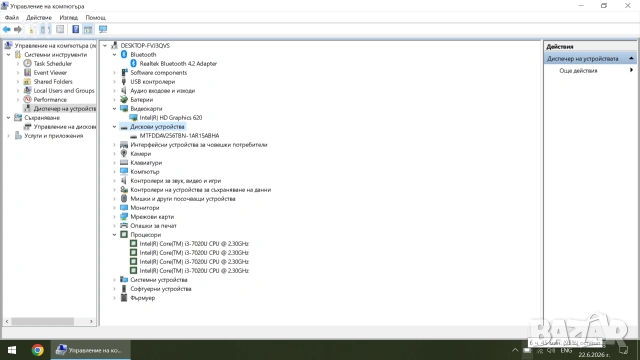Expand Услуги и приложения in left tree
Screen dimensions: 640x360
pos(9,136)
